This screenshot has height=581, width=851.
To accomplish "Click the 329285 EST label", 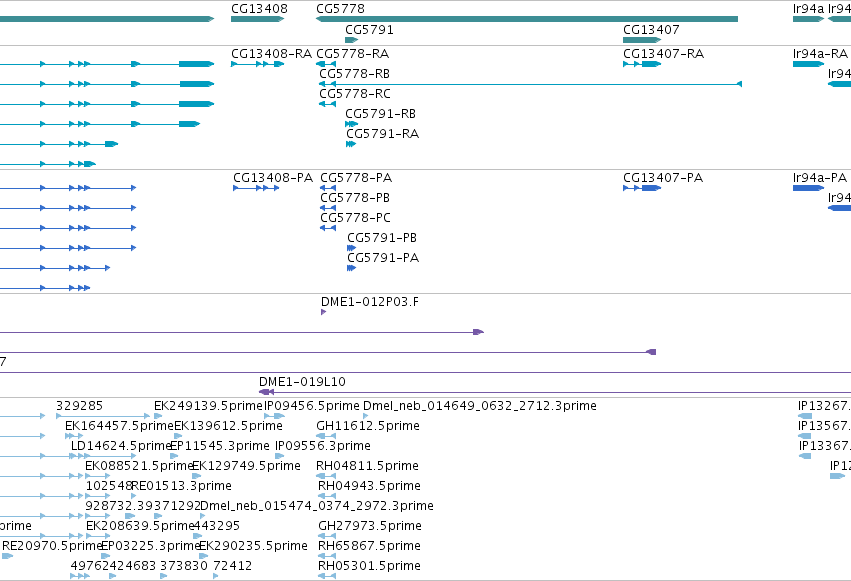I will point(79,406).
